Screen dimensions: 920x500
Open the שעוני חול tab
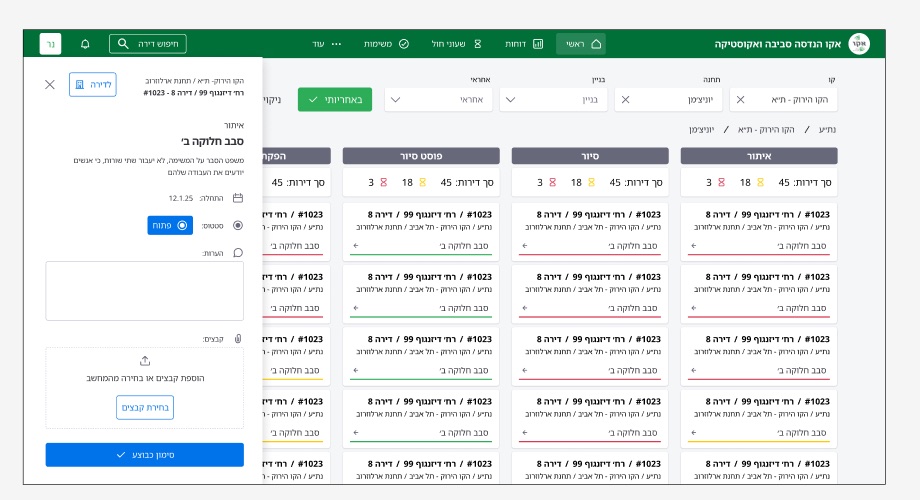pyautogui.click(x=456, y=44)
